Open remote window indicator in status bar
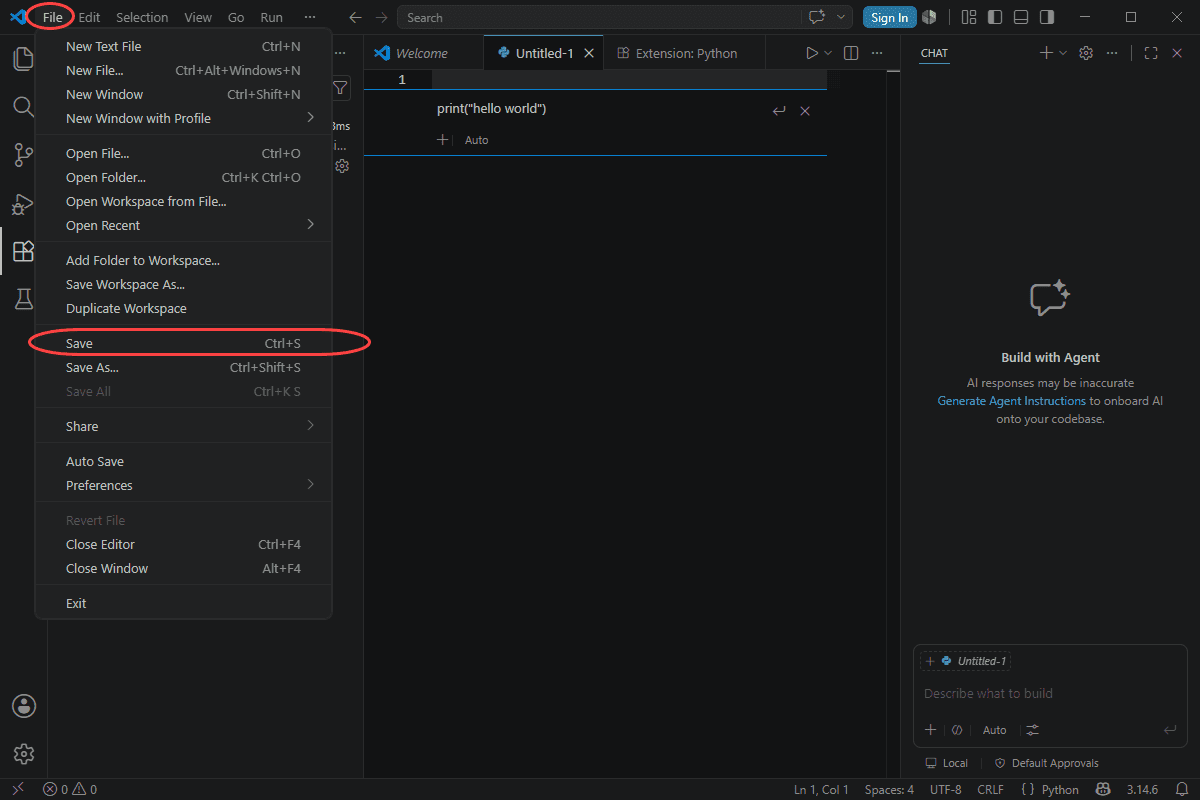Screen dimensions: 1200x800 (x=17, y=789)
